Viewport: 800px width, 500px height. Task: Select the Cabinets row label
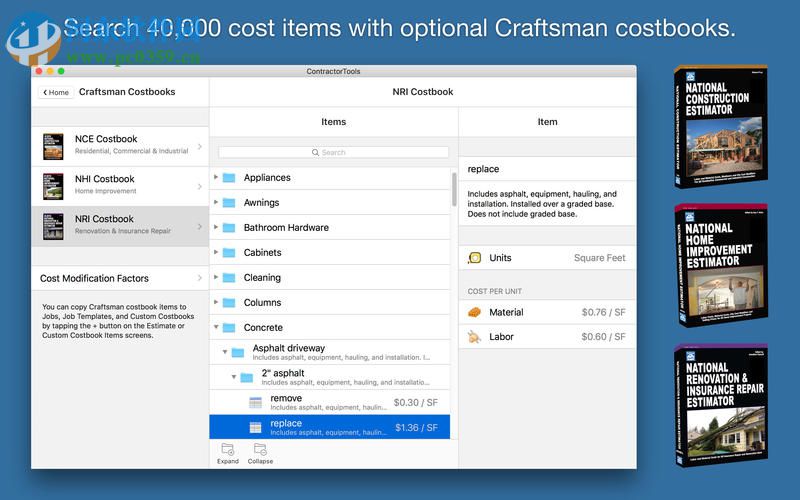[262, 253]
